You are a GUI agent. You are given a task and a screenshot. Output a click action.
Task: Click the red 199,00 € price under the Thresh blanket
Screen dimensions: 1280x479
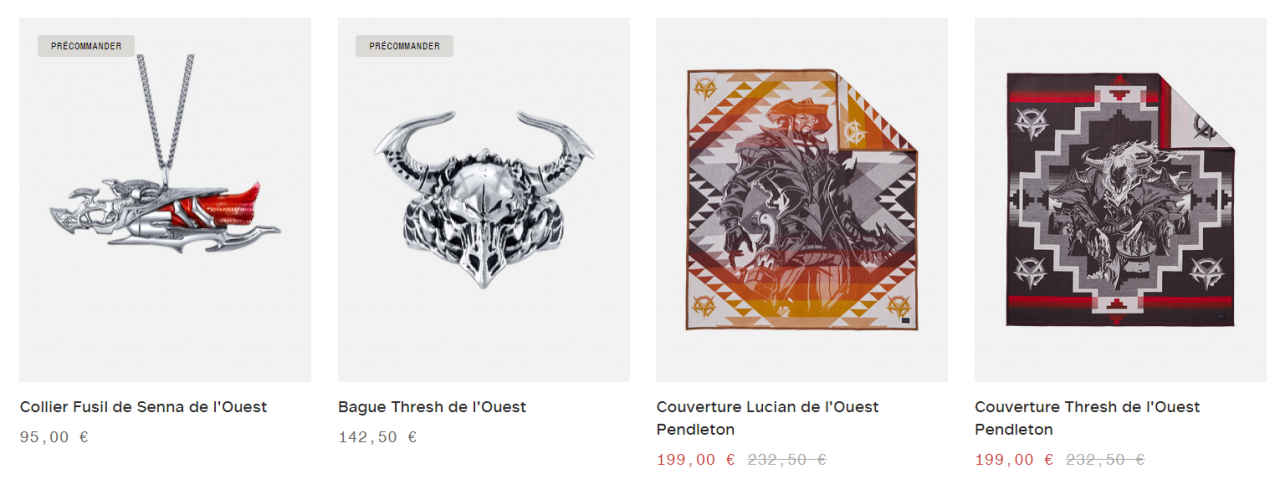tap(1014, 460)
